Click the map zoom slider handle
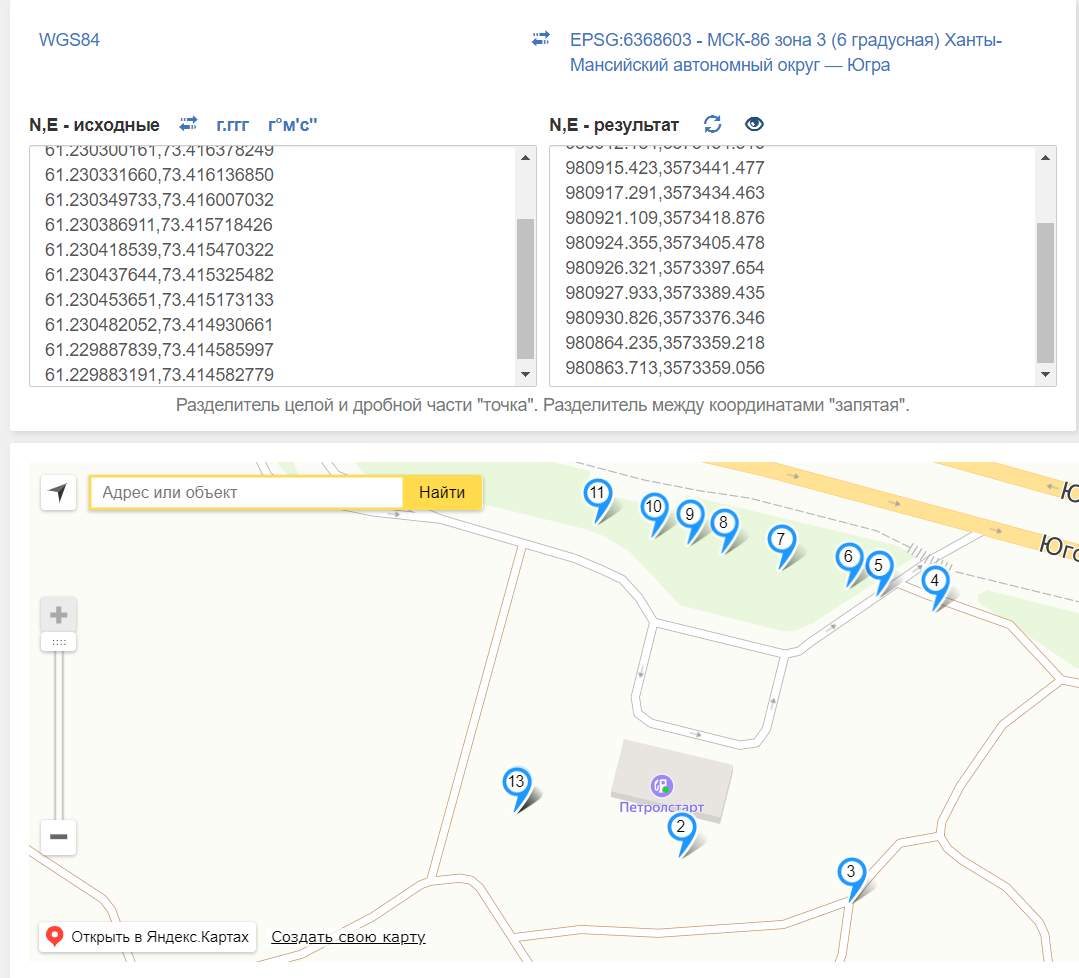The image size is (1079, 978). (x=58, y=642)
